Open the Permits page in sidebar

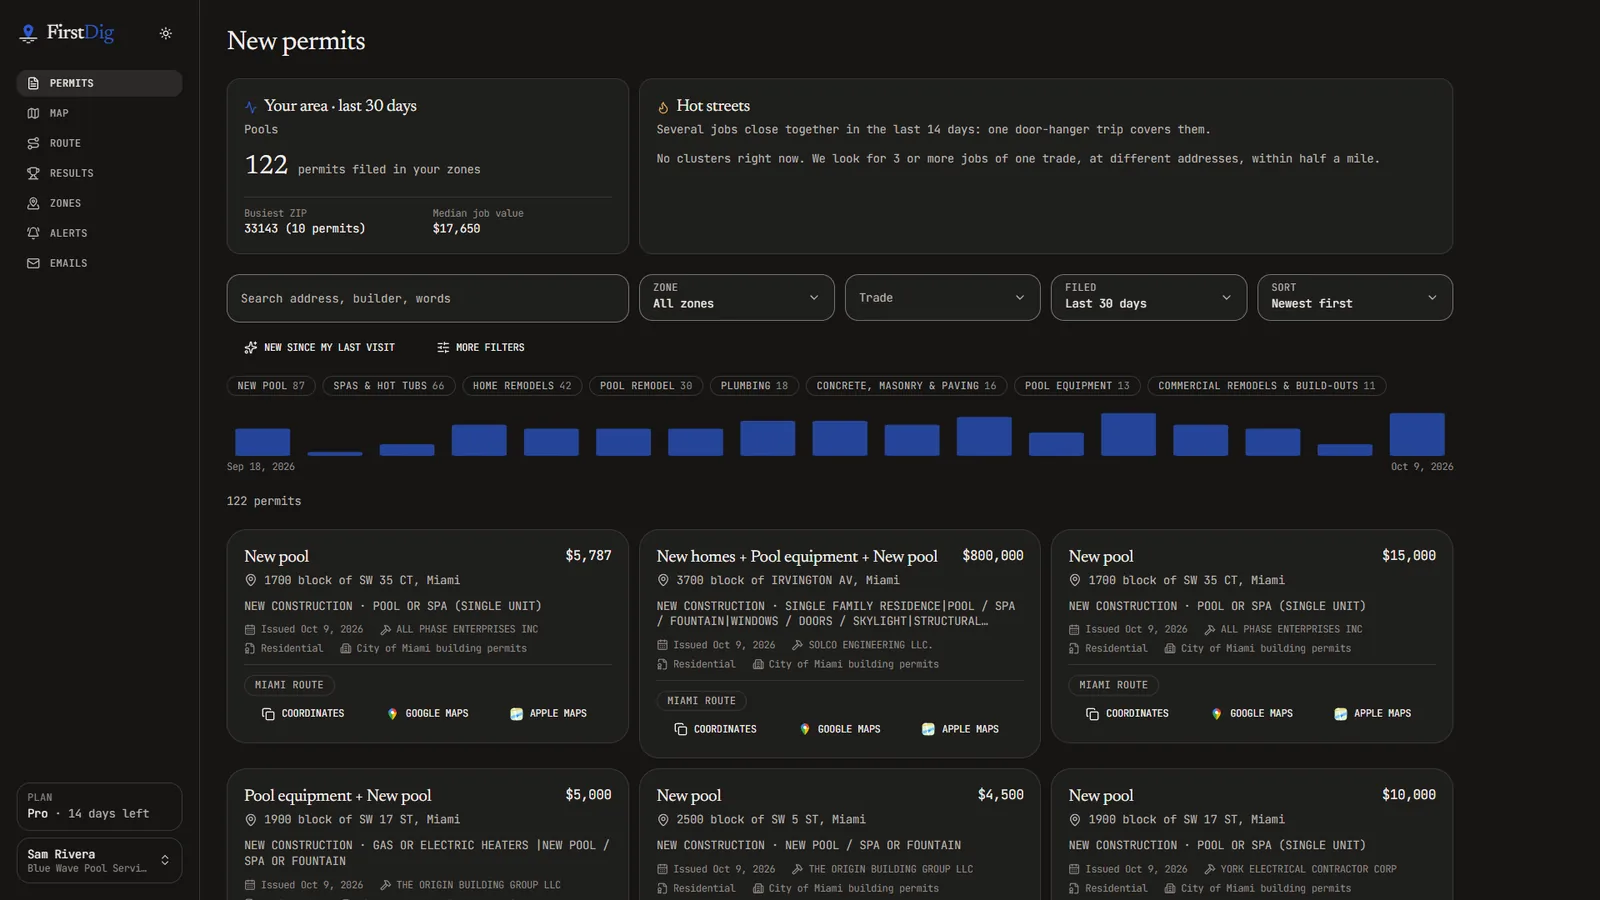99,83
